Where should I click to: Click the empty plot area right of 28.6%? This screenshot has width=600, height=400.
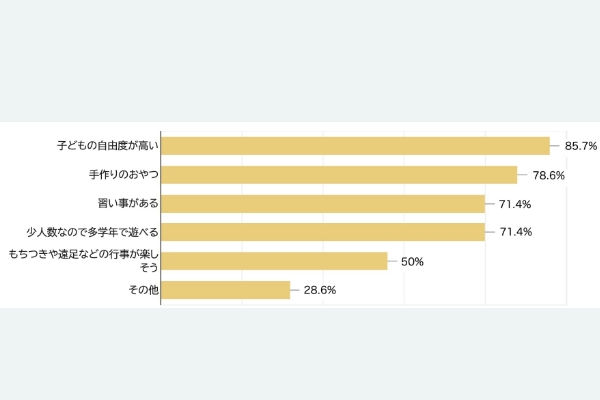(452, 290)
